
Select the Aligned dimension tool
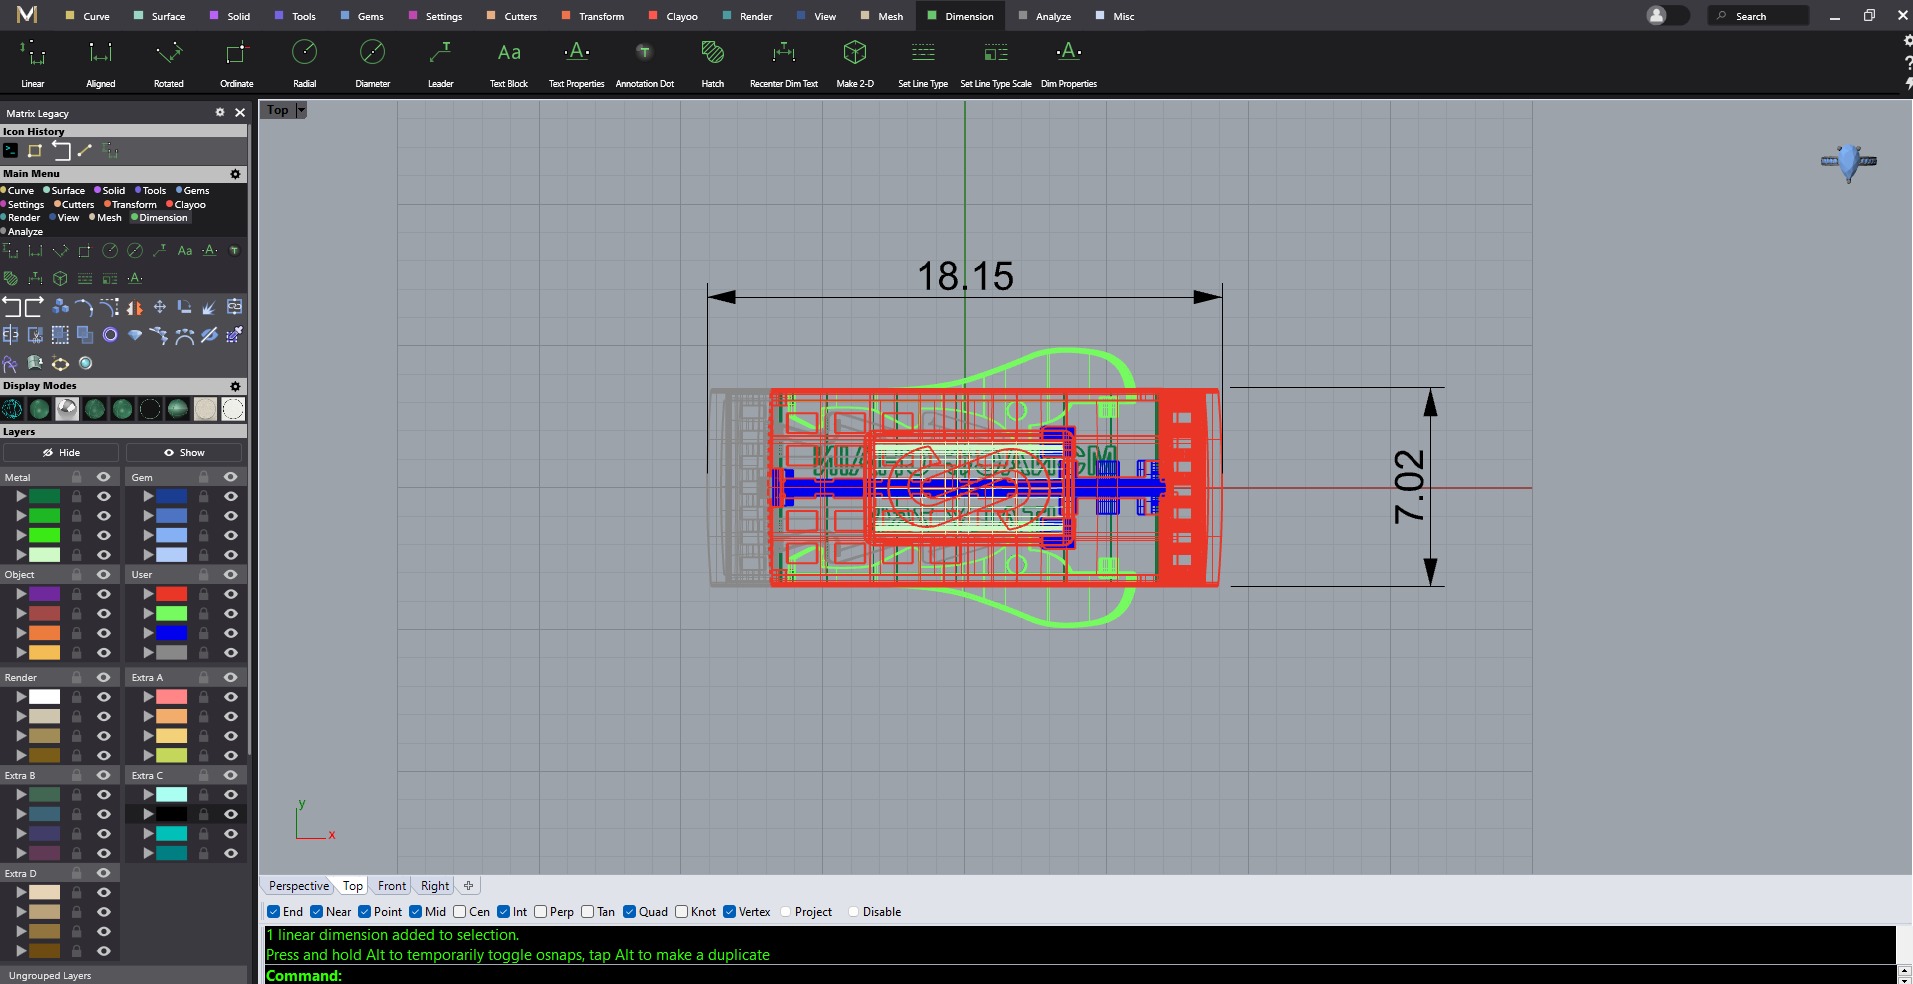click(x=101, y=63)
